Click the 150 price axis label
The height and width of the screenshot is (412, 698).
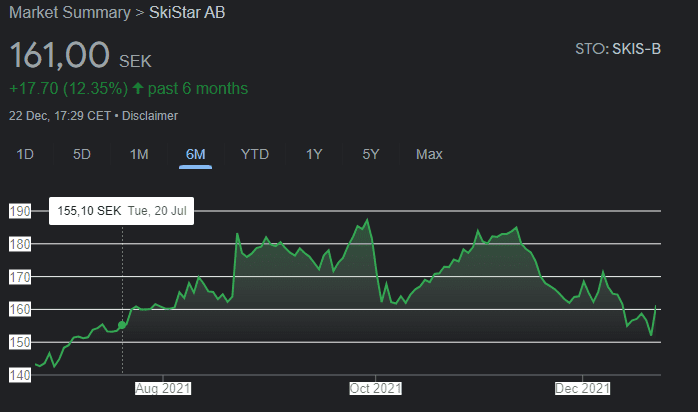pos(20,342)
